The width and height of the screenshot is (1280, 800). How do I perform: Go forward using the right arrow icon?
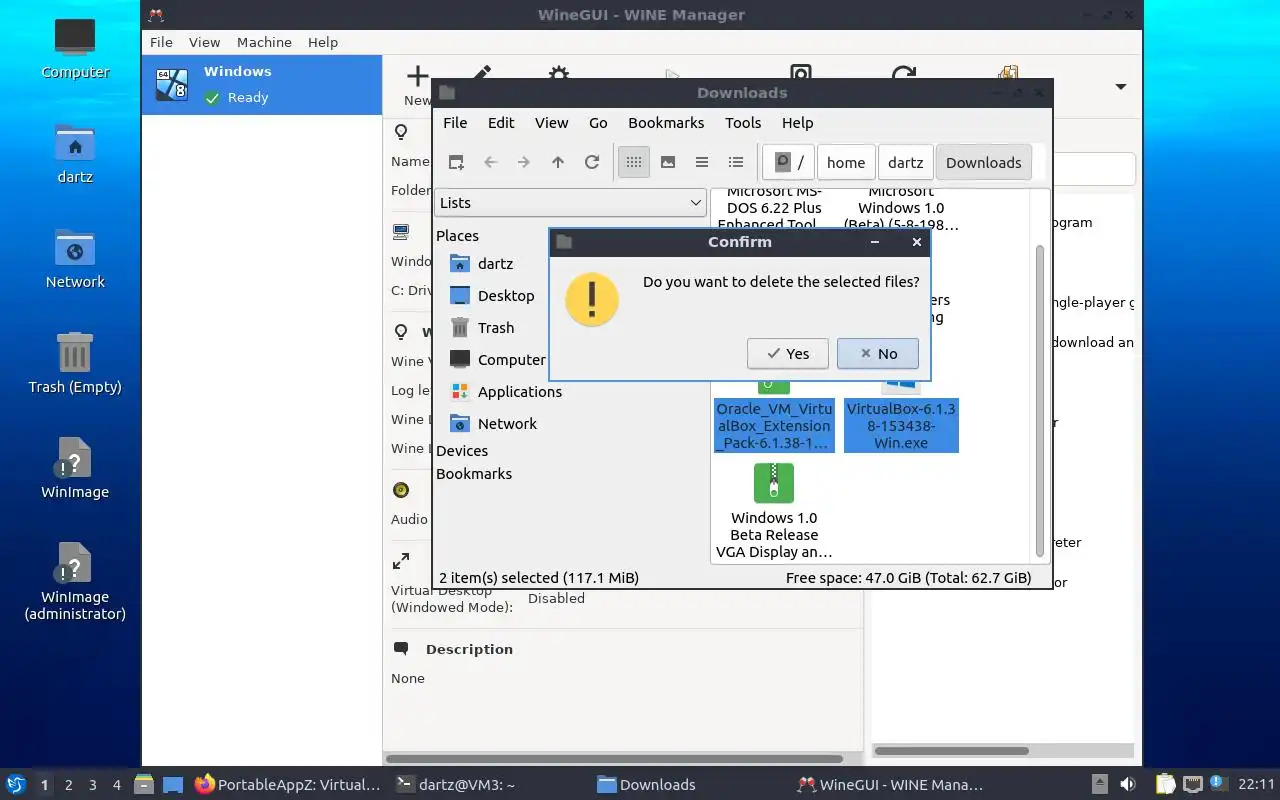[524, 162]
